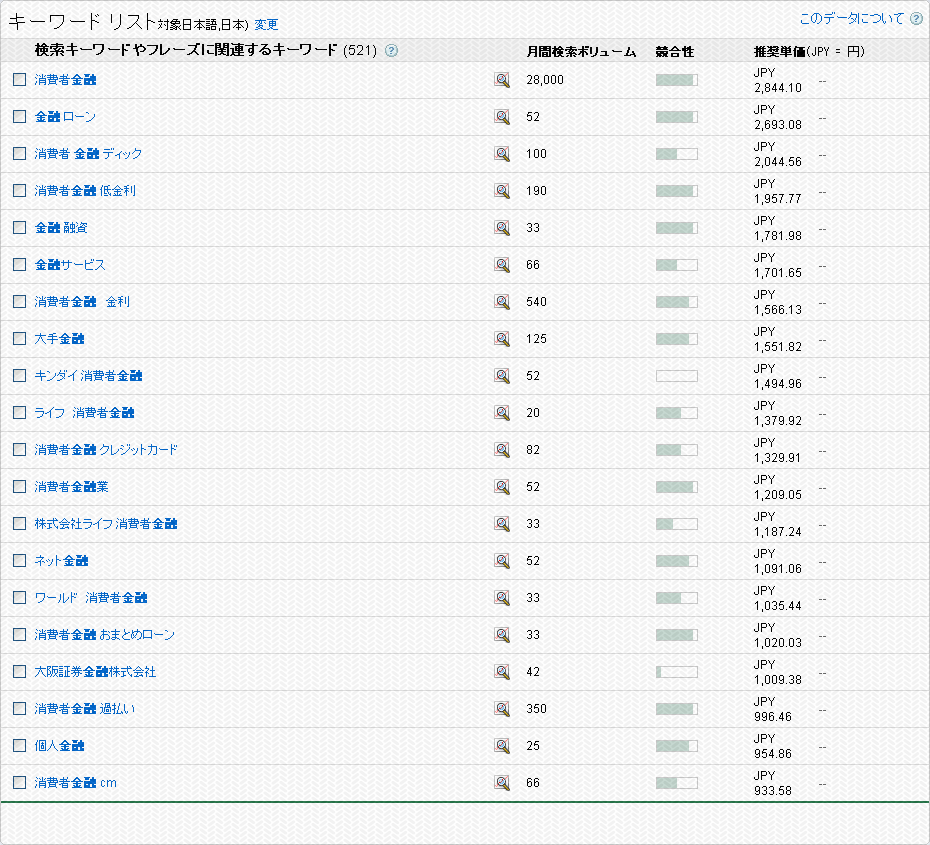This screenshot has height=845, width=930.
Task: Sort by 月間検索ボリューム column header
Action: tap(581, 51)
